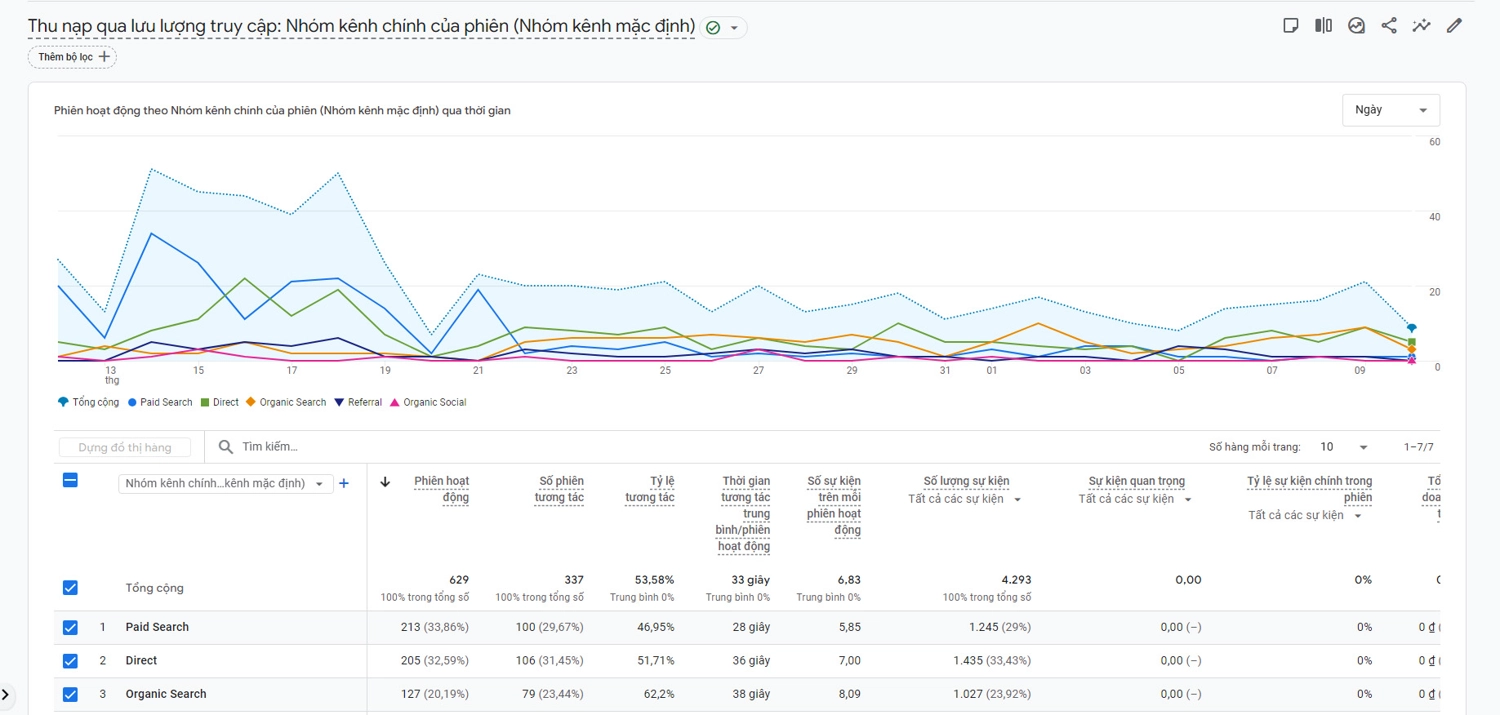Open the Ngày granularity dropdown

pyautogui.click(x=1391, y=110)
